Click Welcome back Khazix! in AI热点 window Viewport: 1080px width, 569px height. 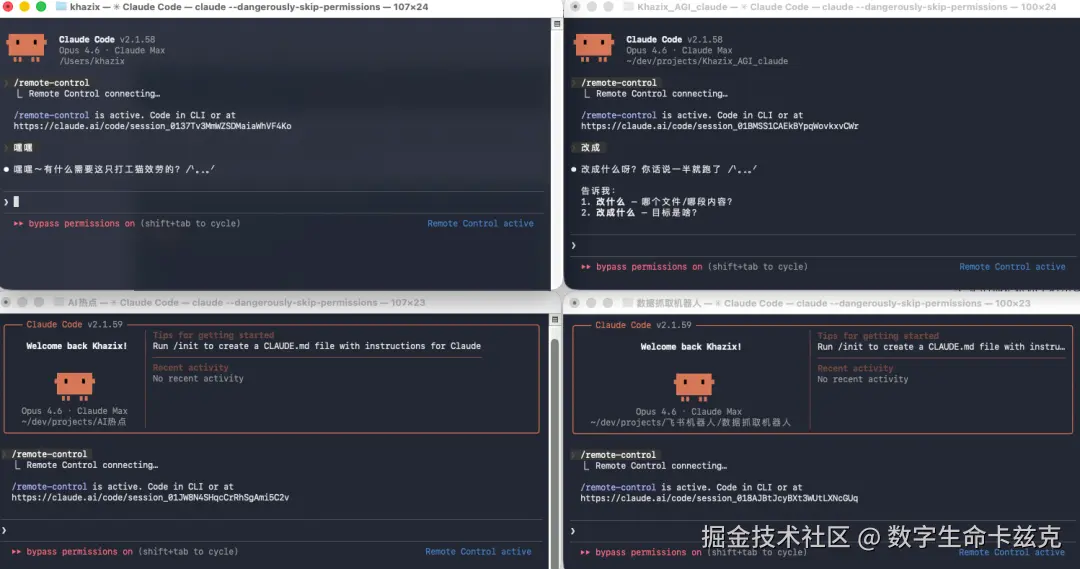[x=76, y=346]
